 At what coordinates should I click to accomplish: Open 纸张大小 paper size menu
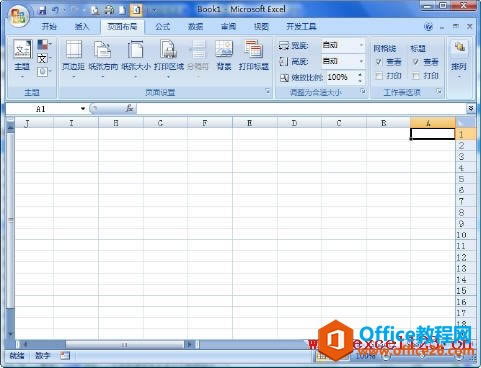click(135, 59)
